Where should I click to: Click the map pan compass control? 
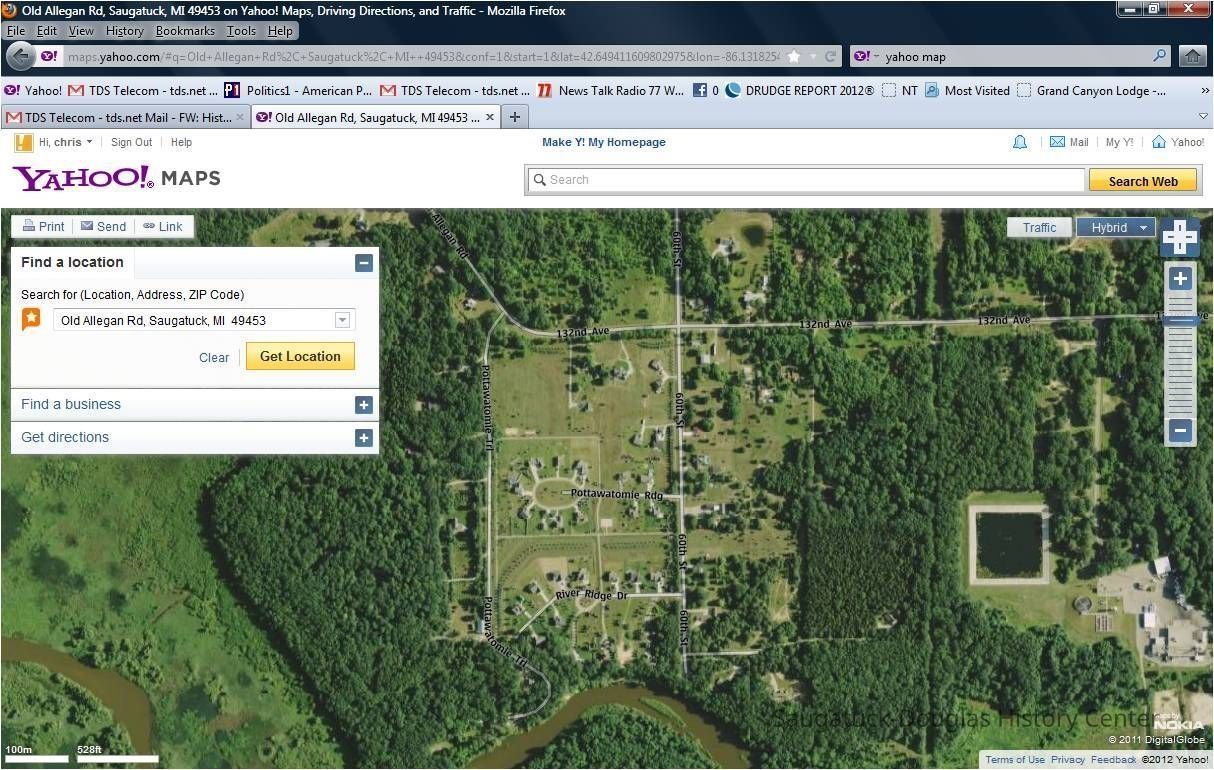pos(1180,238)
